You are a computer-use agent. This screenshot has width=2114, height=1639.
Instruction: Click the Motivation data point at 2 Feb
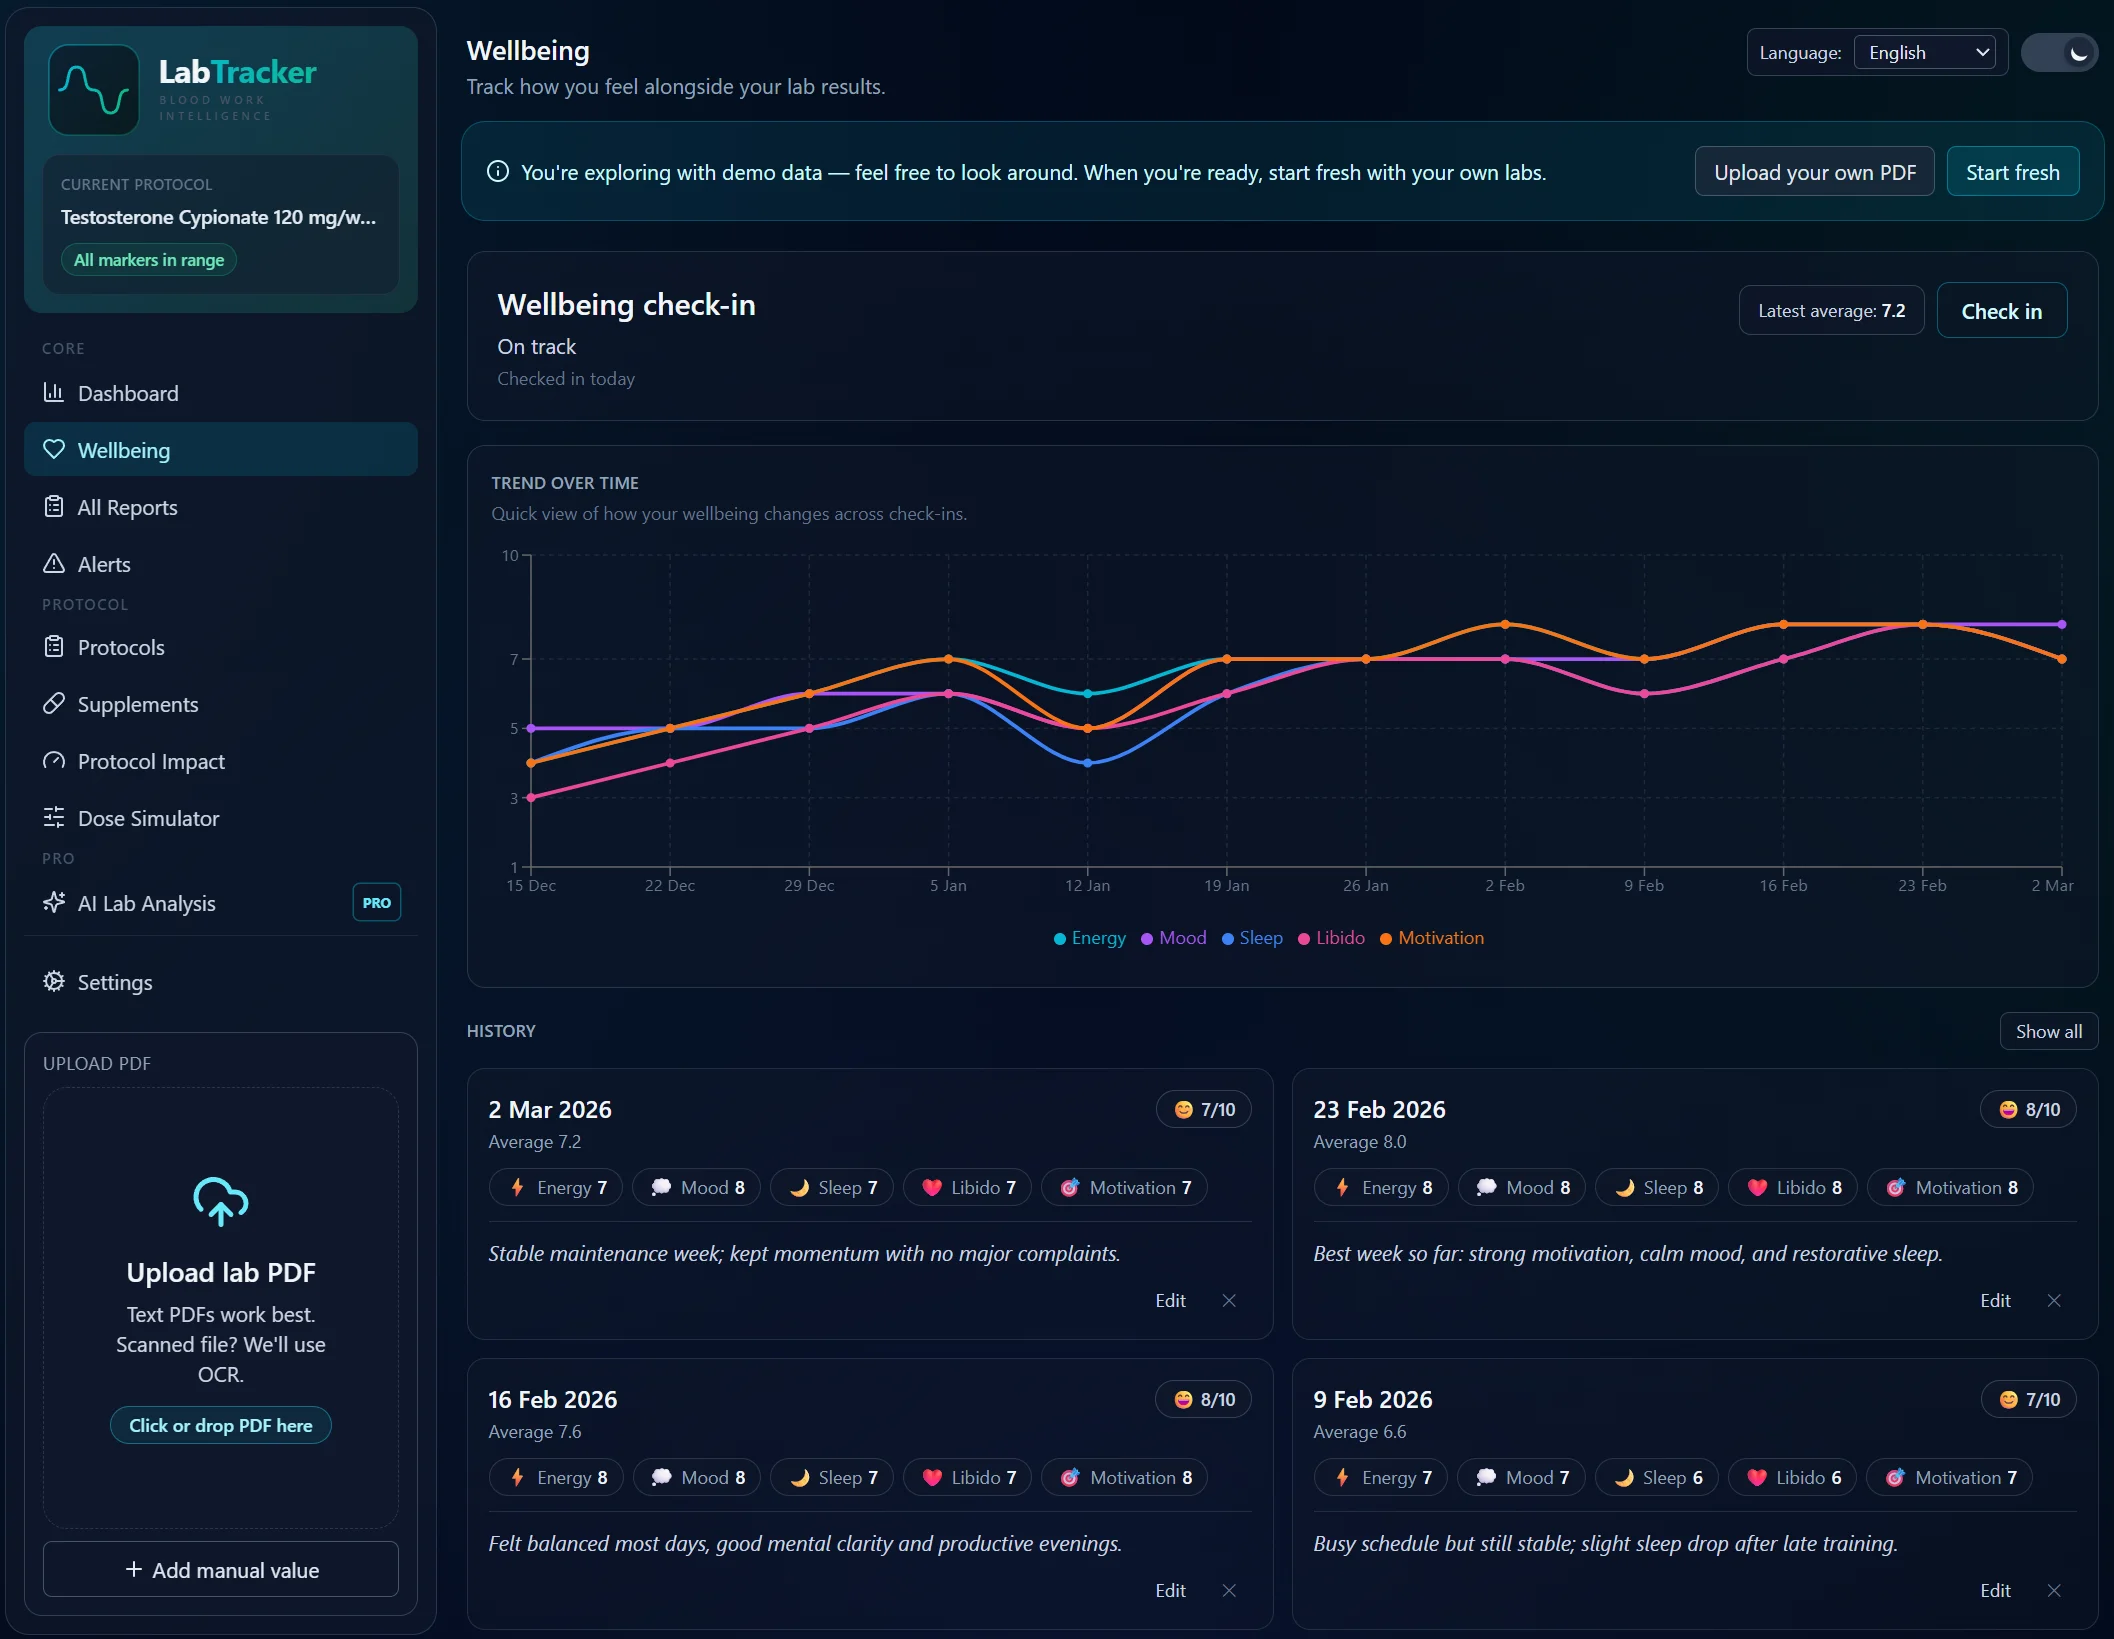pyautogui.click(x=1505, y=625)
